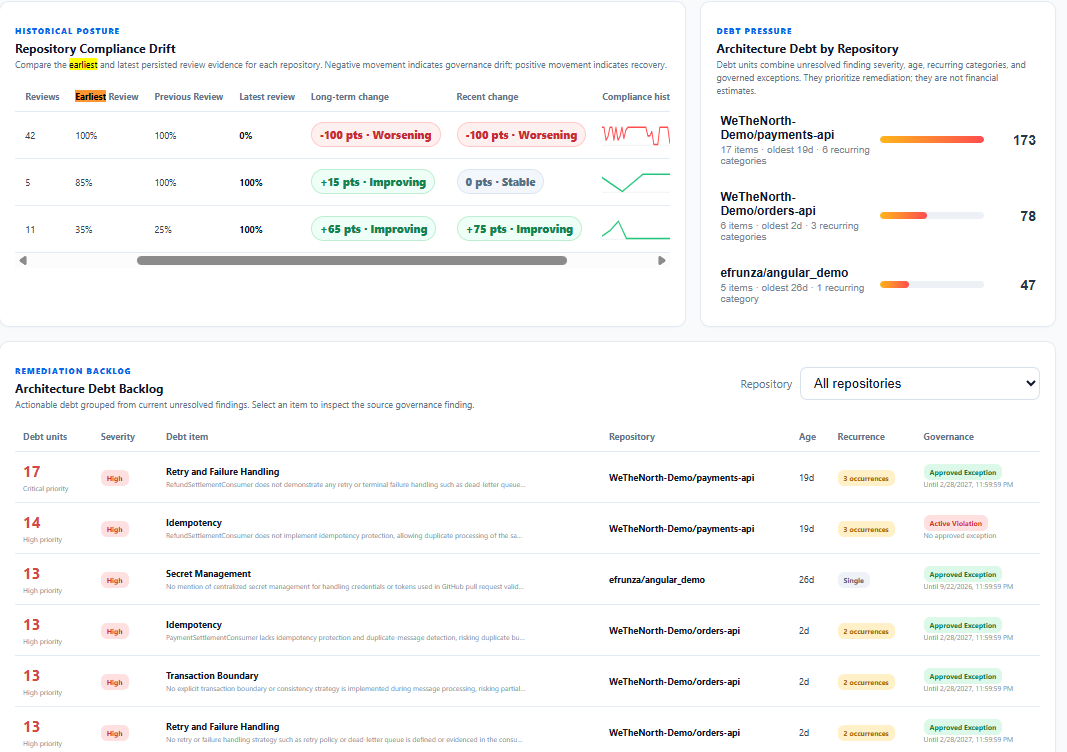Viewport: 1067px width, 752px height.
Task: Click the 173 debt score
Action: click(x=1024, y=140)
